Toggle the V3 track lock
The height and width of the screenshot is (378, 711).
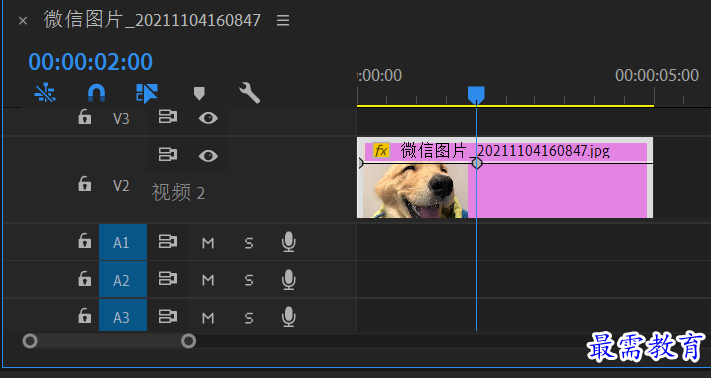(x=85, y=117)
